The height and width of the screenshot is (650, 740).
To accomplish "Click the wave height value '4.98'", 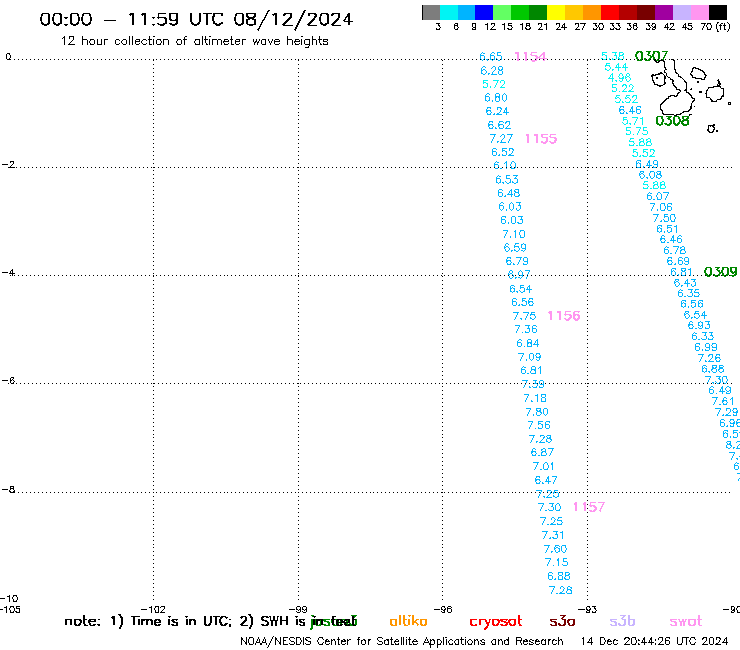I will click(x=619, y=77).
